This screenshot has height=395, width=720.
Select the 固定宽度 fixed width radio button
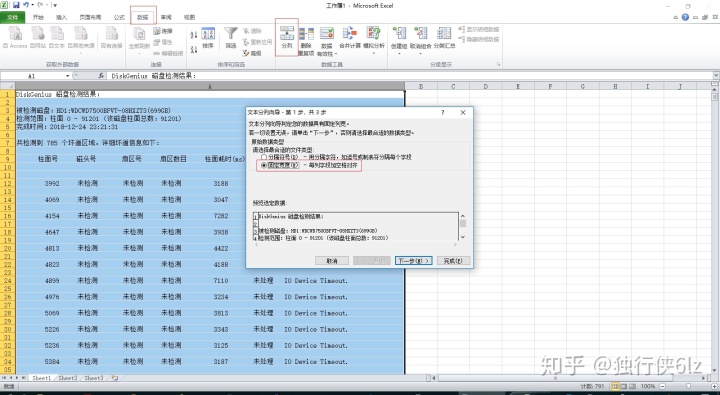click(x=264, y=165)
